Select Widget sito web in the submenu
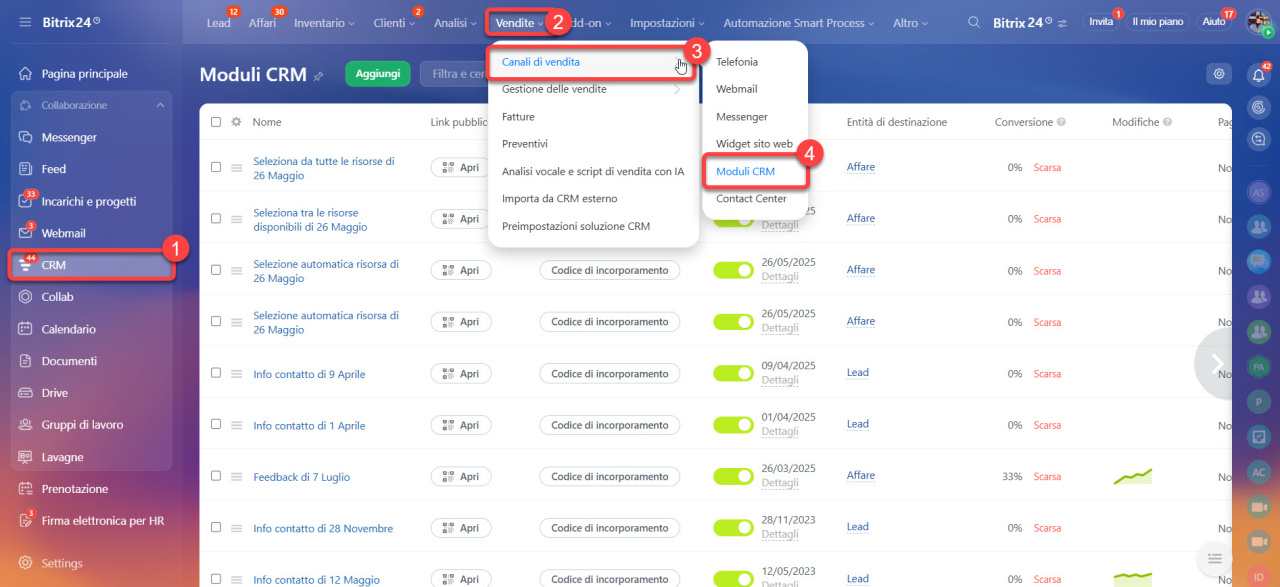The height and width of the screenshot is (587, 1280). 754,144
